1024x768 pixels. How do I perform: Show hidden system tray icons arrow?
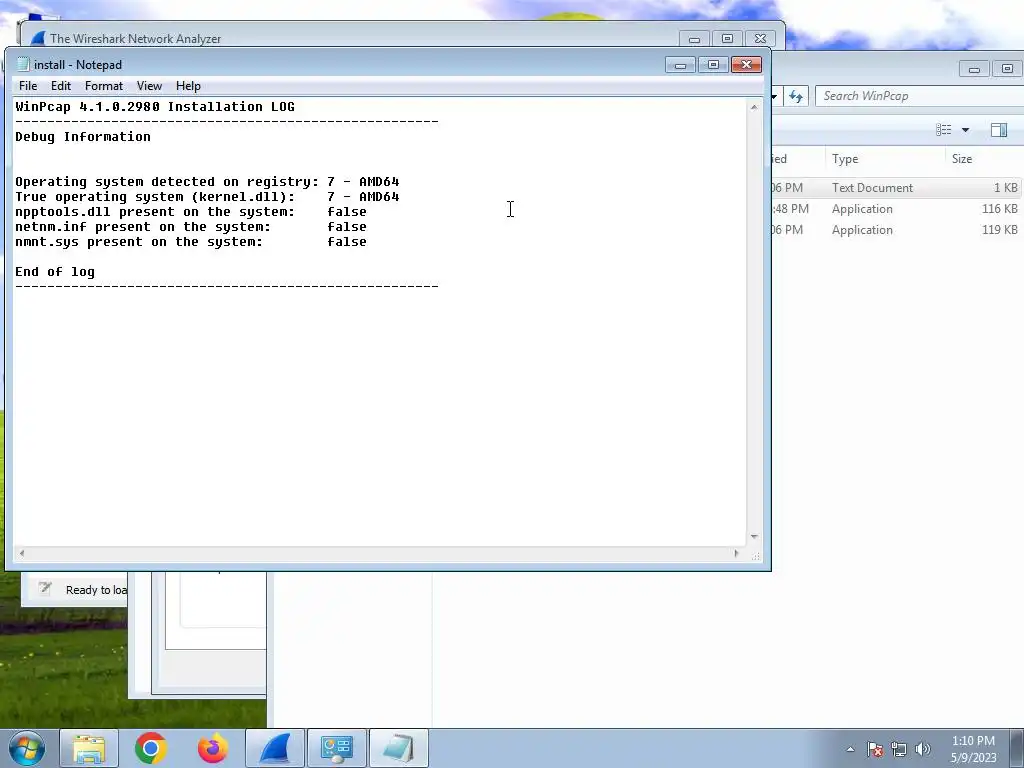[850, 749]
